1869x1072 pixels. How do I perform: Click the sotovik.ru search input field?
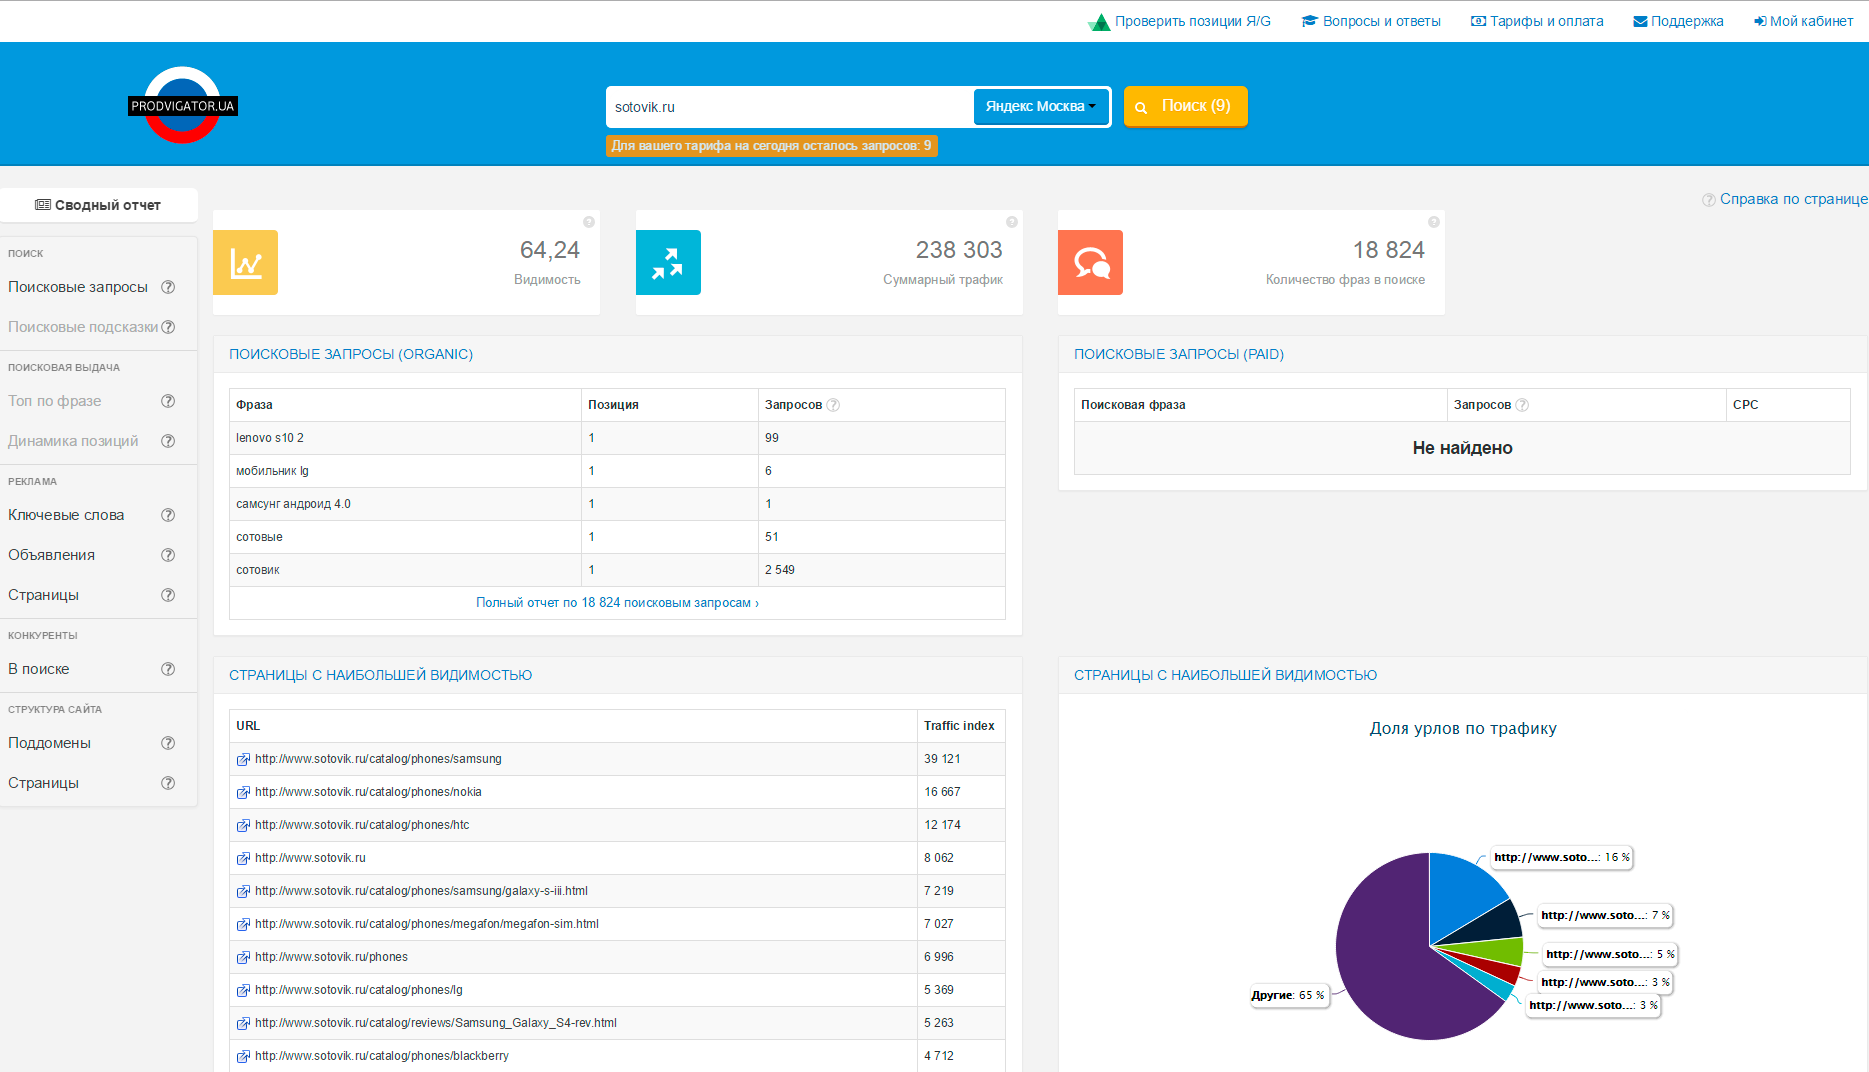(789, 107)
